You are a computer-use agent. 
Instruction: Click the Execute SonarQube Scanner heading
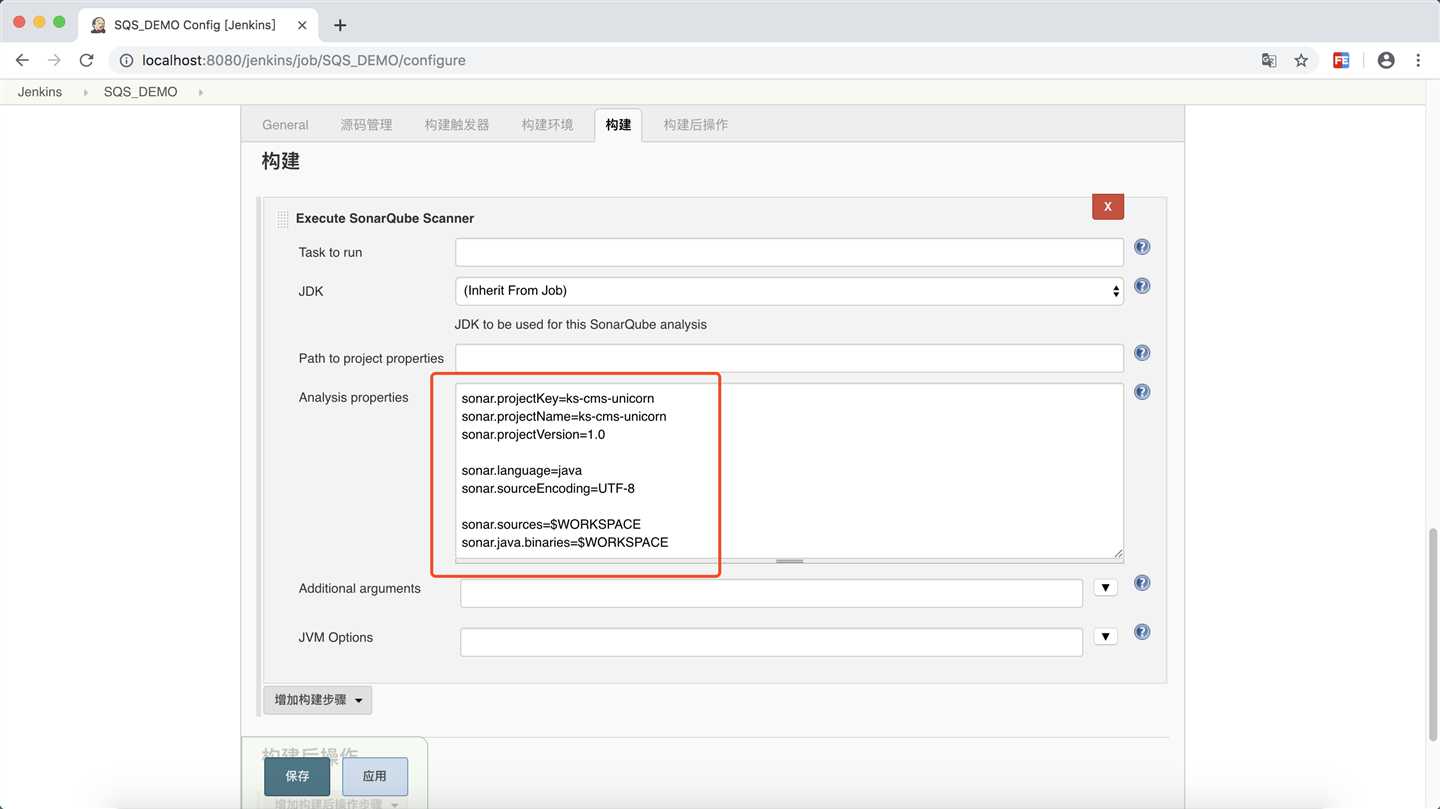(385, 218)
